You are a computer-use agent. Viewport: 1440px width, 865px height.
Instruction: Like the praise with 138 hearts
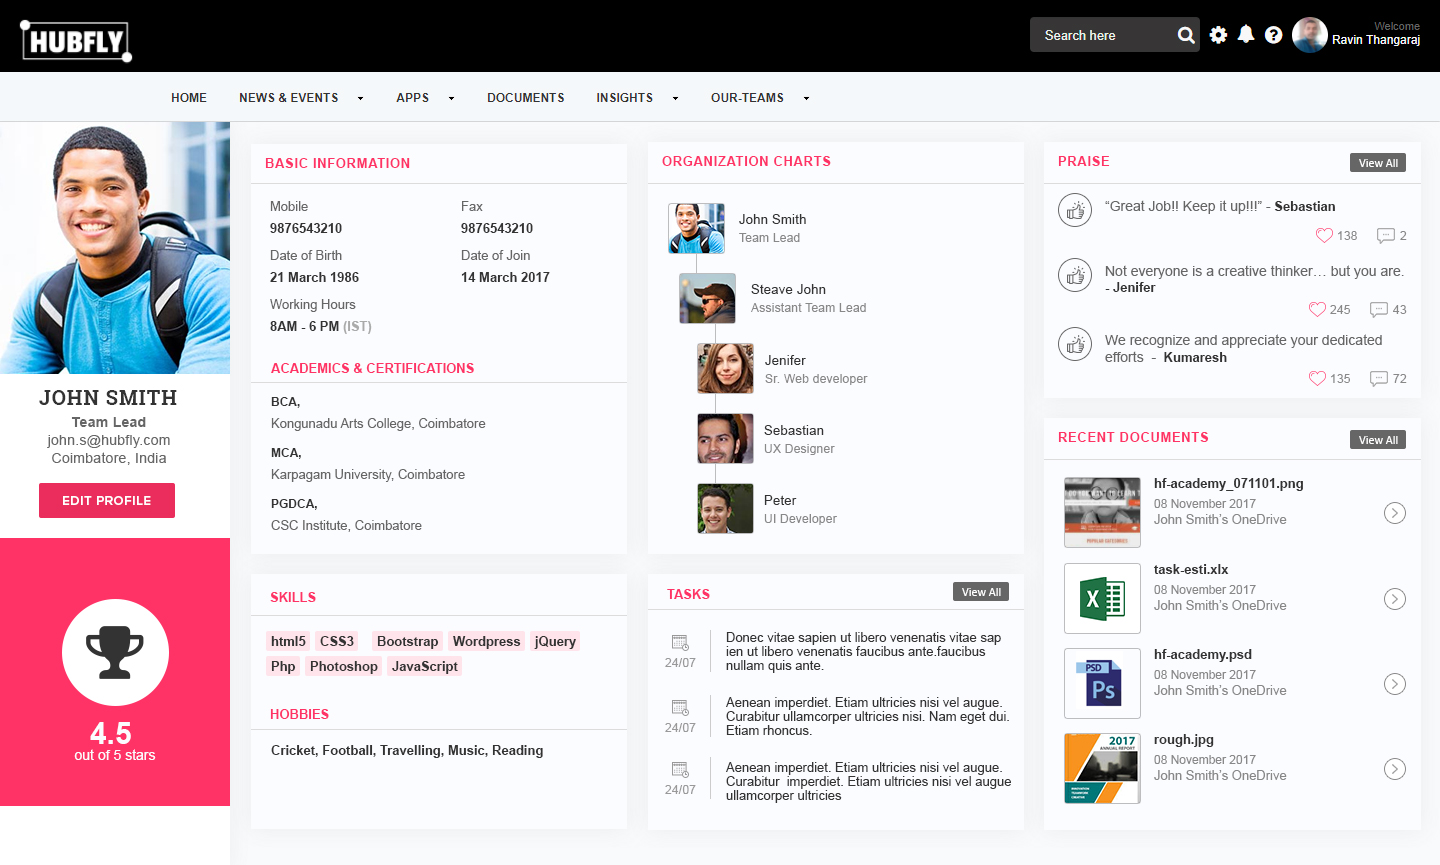1324,235
